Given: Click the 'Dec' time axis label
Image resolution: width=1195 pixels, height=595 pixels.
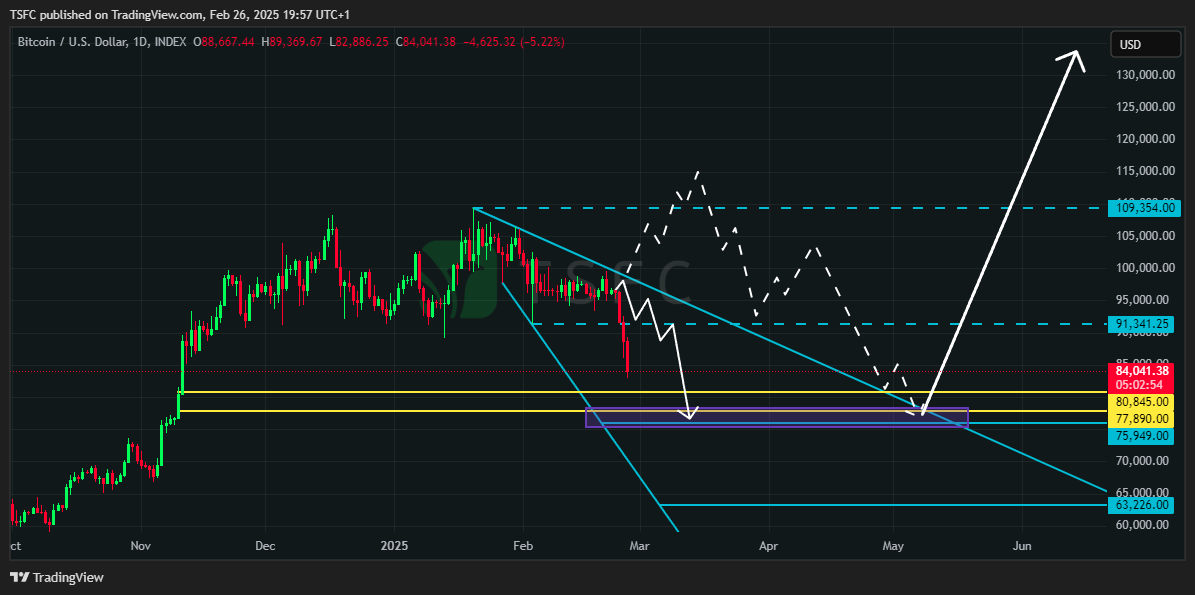Looking at the screenshot, I should pyautogui.click(x=265, y=546).
